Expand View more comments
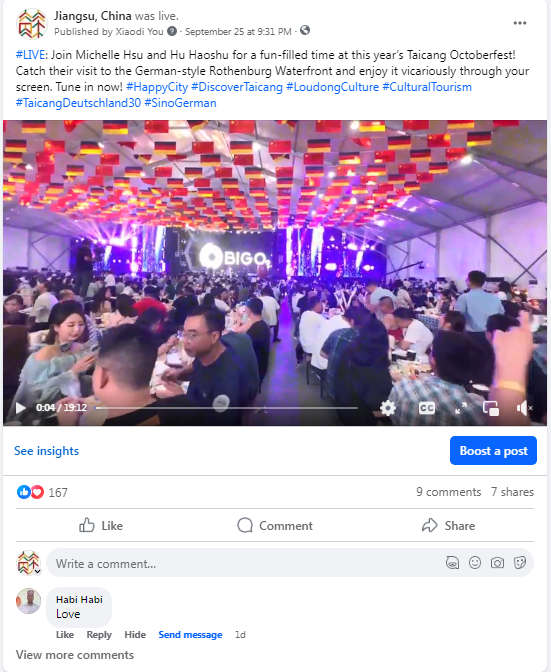 [75, 655]
